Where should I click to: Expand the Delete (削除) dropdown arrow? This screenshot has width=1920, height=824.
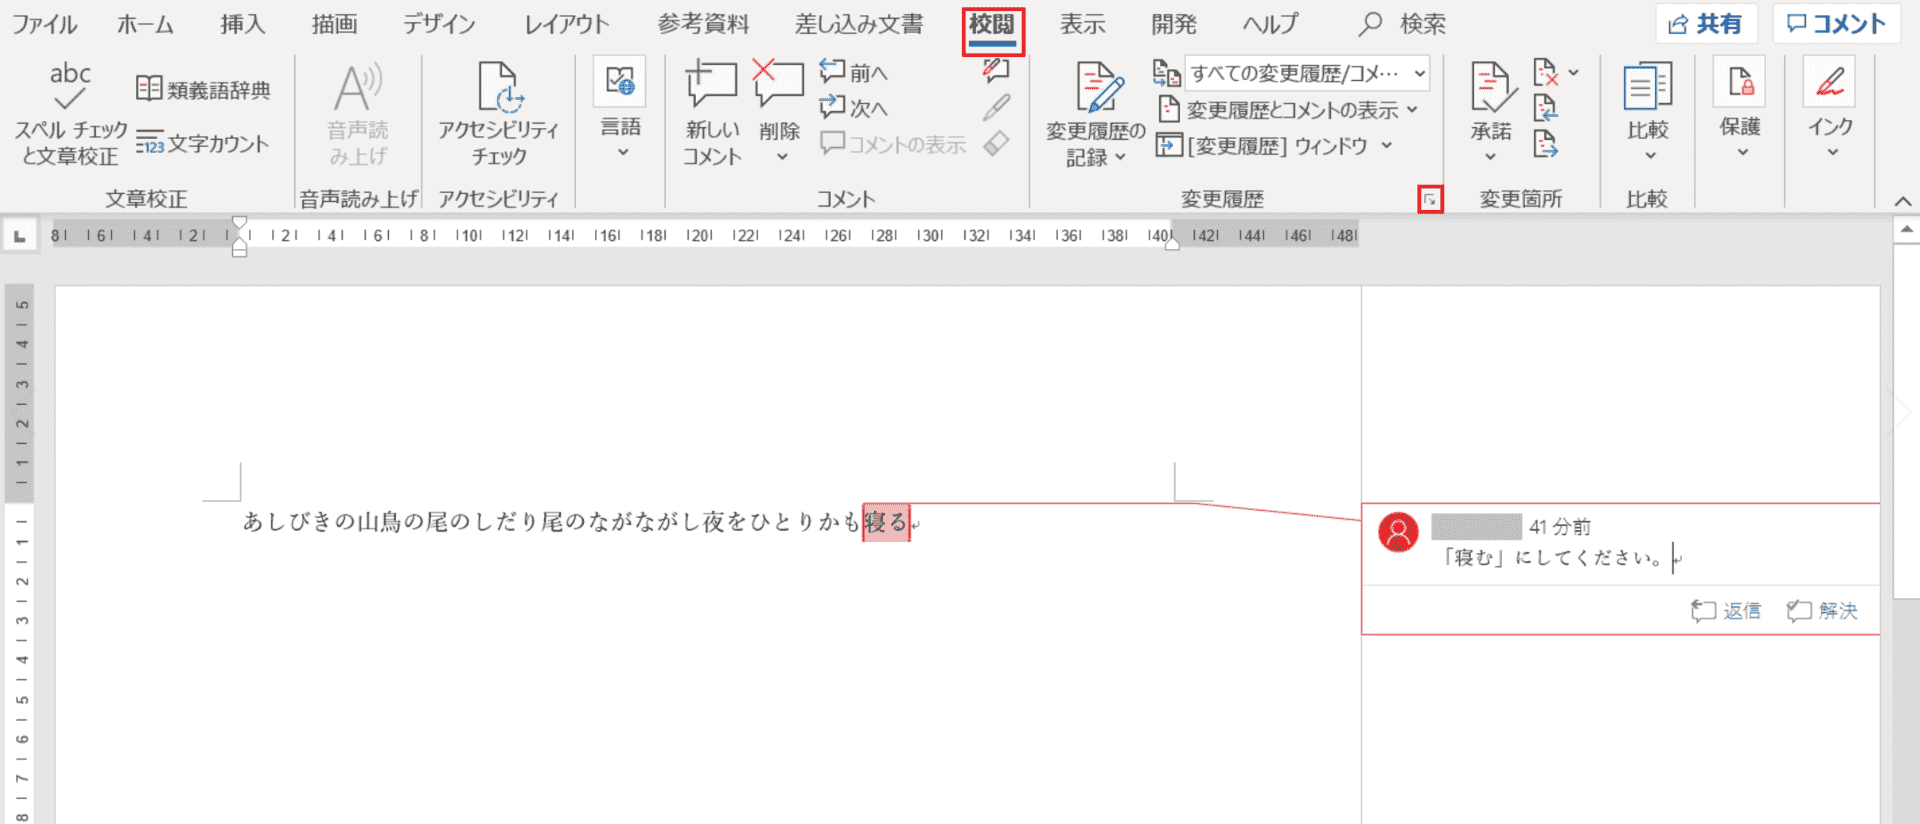pyautogui.click(x=781, y=157)
